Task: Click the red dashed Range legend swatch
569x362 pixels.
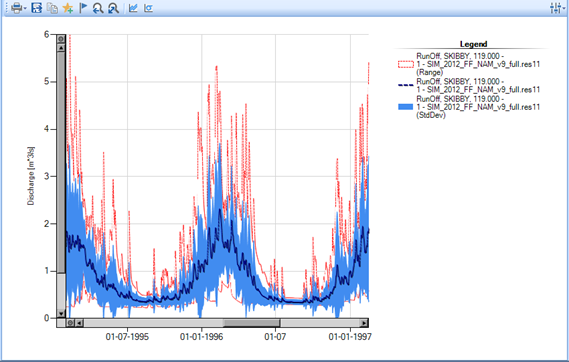Action: (406, 65)
